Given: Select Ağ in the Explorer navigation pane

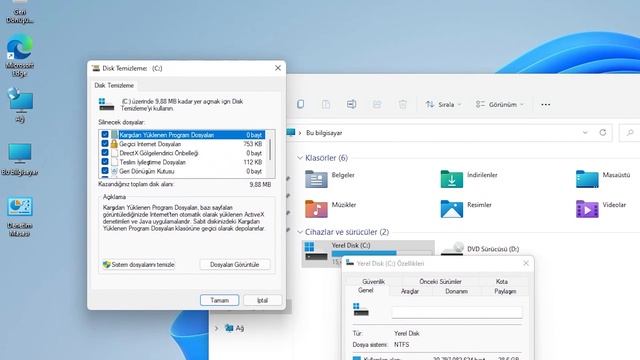Looking at the screenshot, I should point(235,328).
